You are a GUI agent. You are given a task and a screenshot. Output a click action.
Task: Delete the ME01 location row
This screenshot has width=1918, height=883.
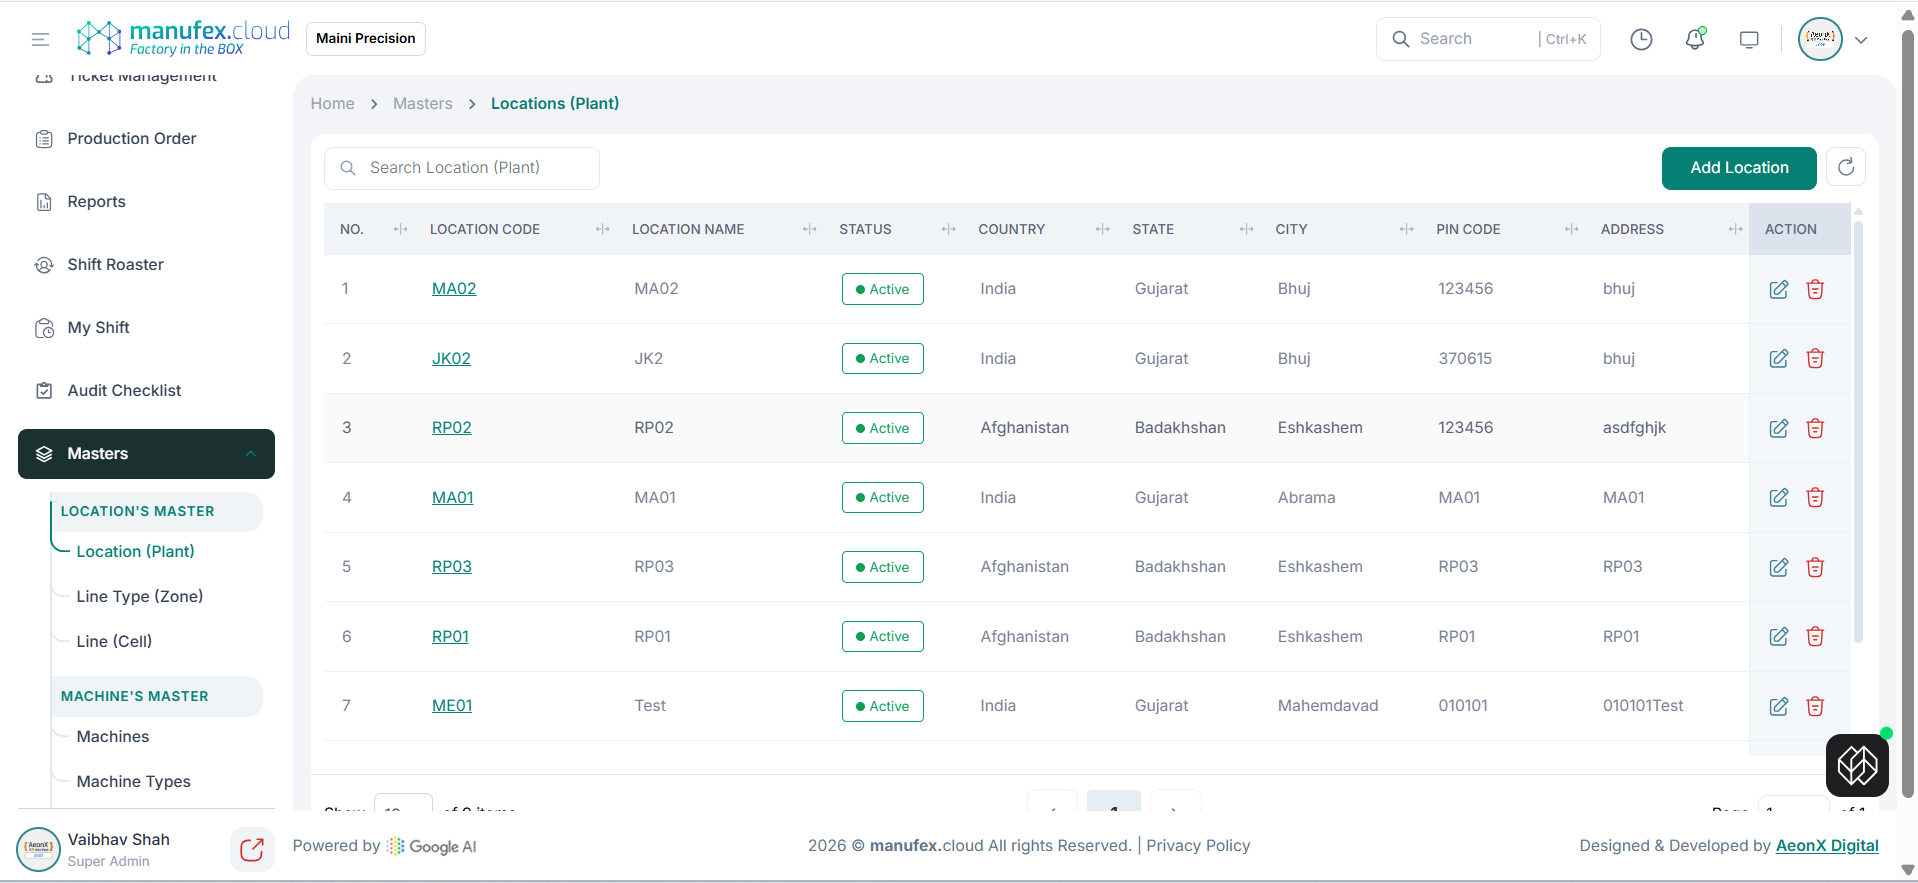pyautogui.click(x=1815, y=706)
